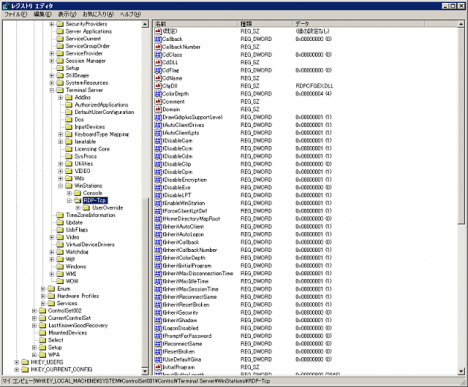The image size is (468, 387).
Task: Click the fDisableEncryption DWORD icon
Action: coord(158,180)
